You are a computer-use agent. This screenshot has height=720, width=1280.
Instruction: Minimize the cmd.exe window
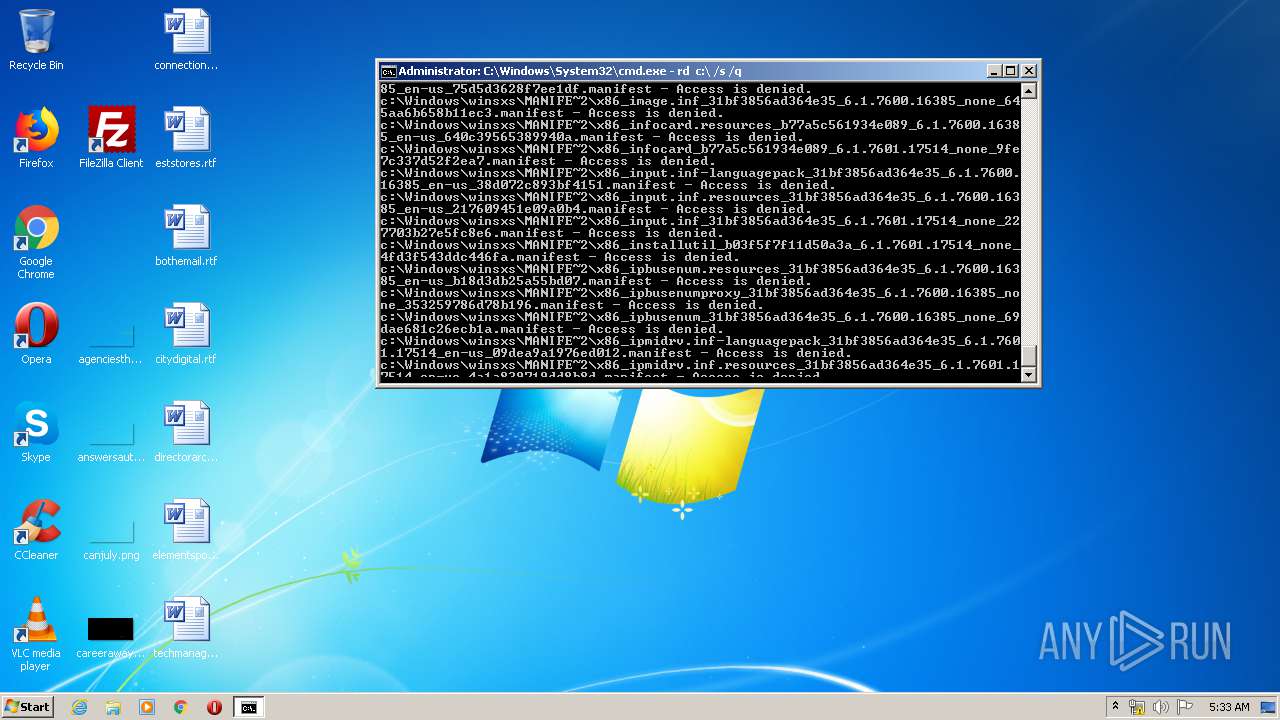[x=994, y=71]
